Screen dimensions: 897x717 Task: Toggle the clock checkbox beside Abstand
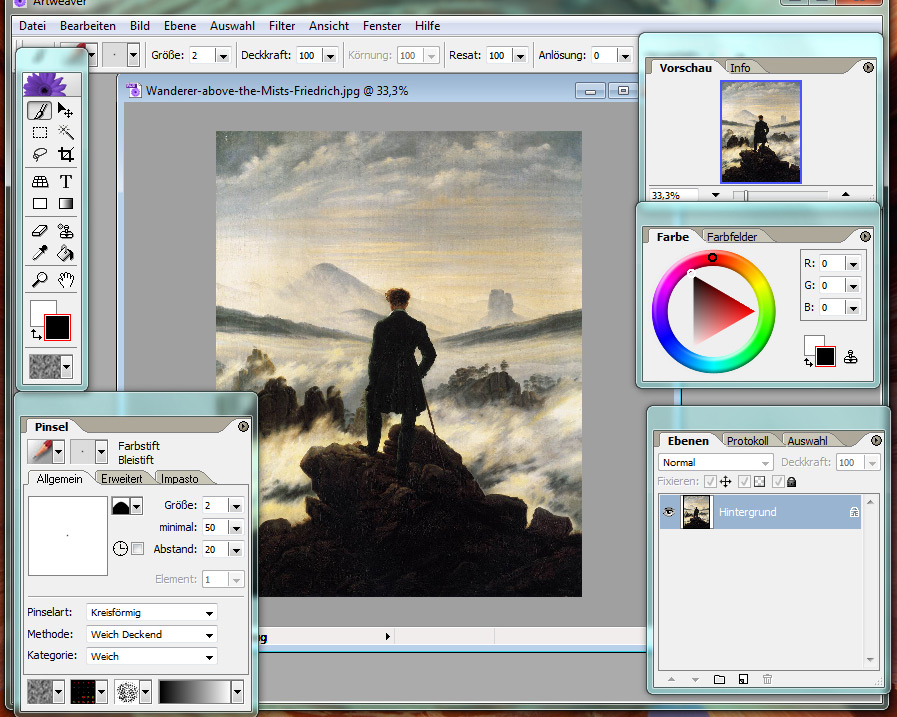[137, 549]
